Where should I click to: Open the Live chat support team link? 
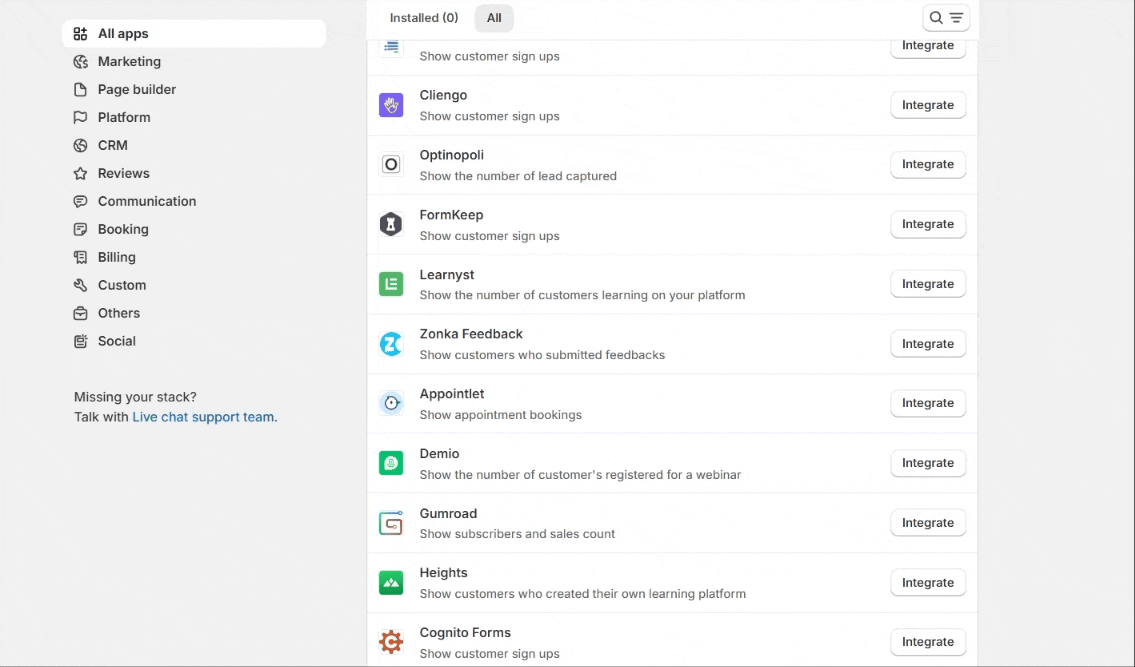(203, 417)
